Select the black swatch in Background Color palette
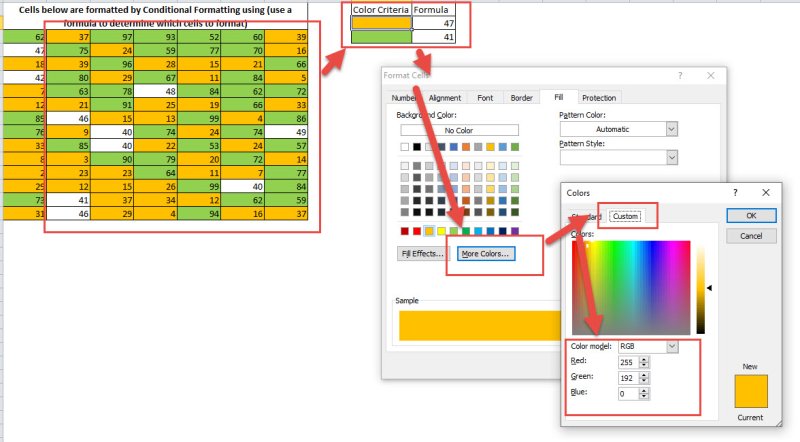The width and height of the screenshot is (800, 442). point(417,147)
